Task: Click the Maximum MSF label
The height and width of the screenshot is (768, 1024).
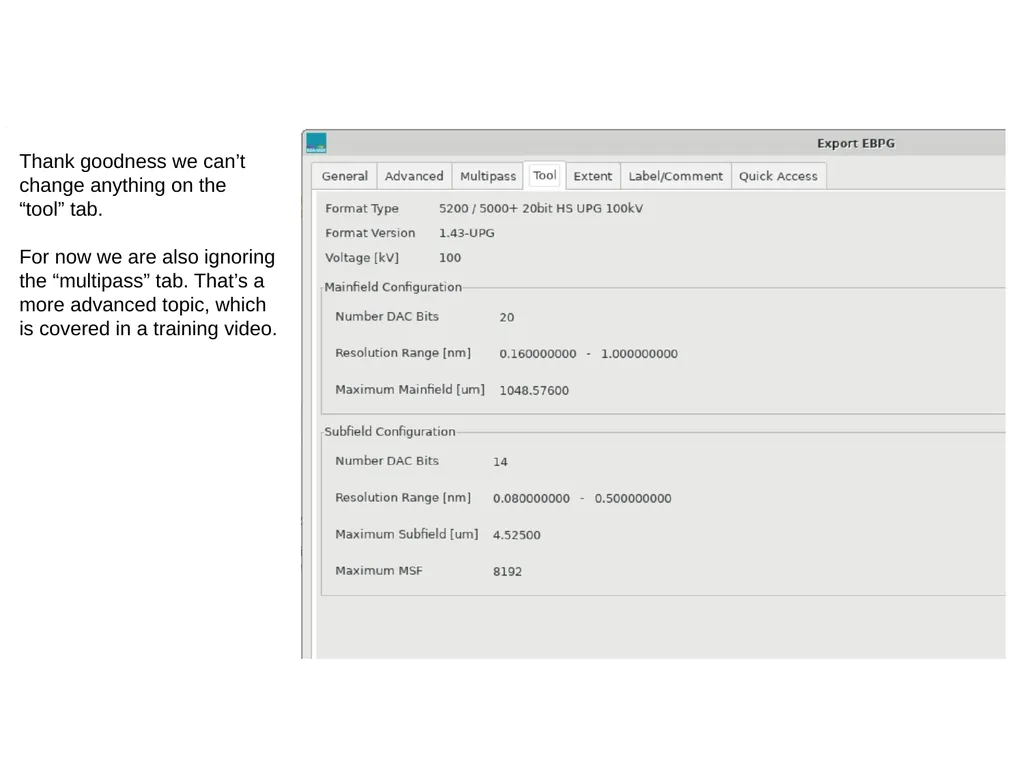Action: click(379, 571)
